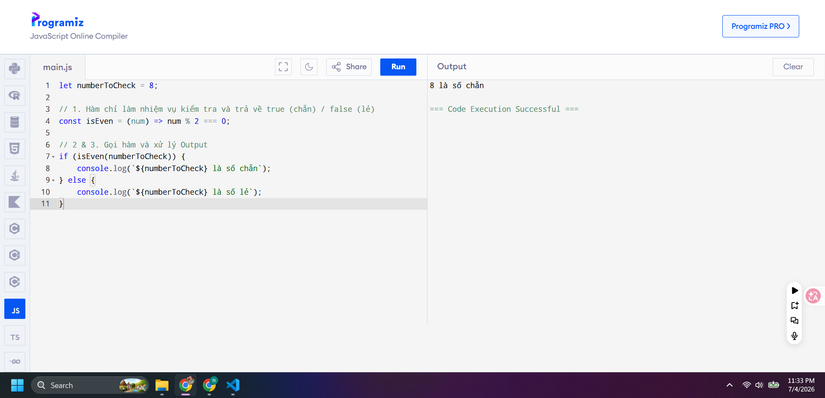Select the R language icon
Screen dimensions: 825x398
tap(15, 95)
